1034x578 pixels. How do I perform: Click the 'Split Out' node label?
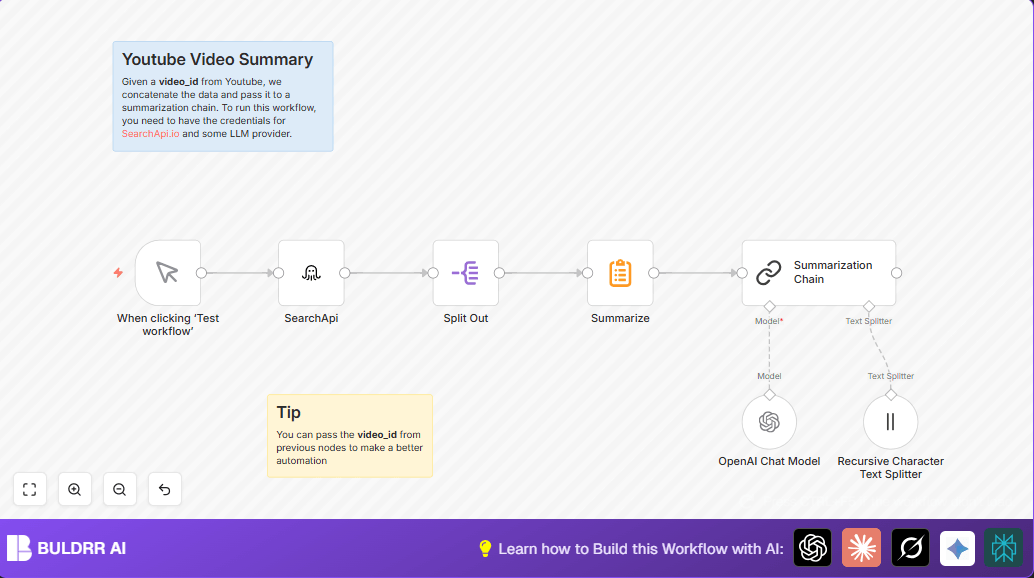466,318
